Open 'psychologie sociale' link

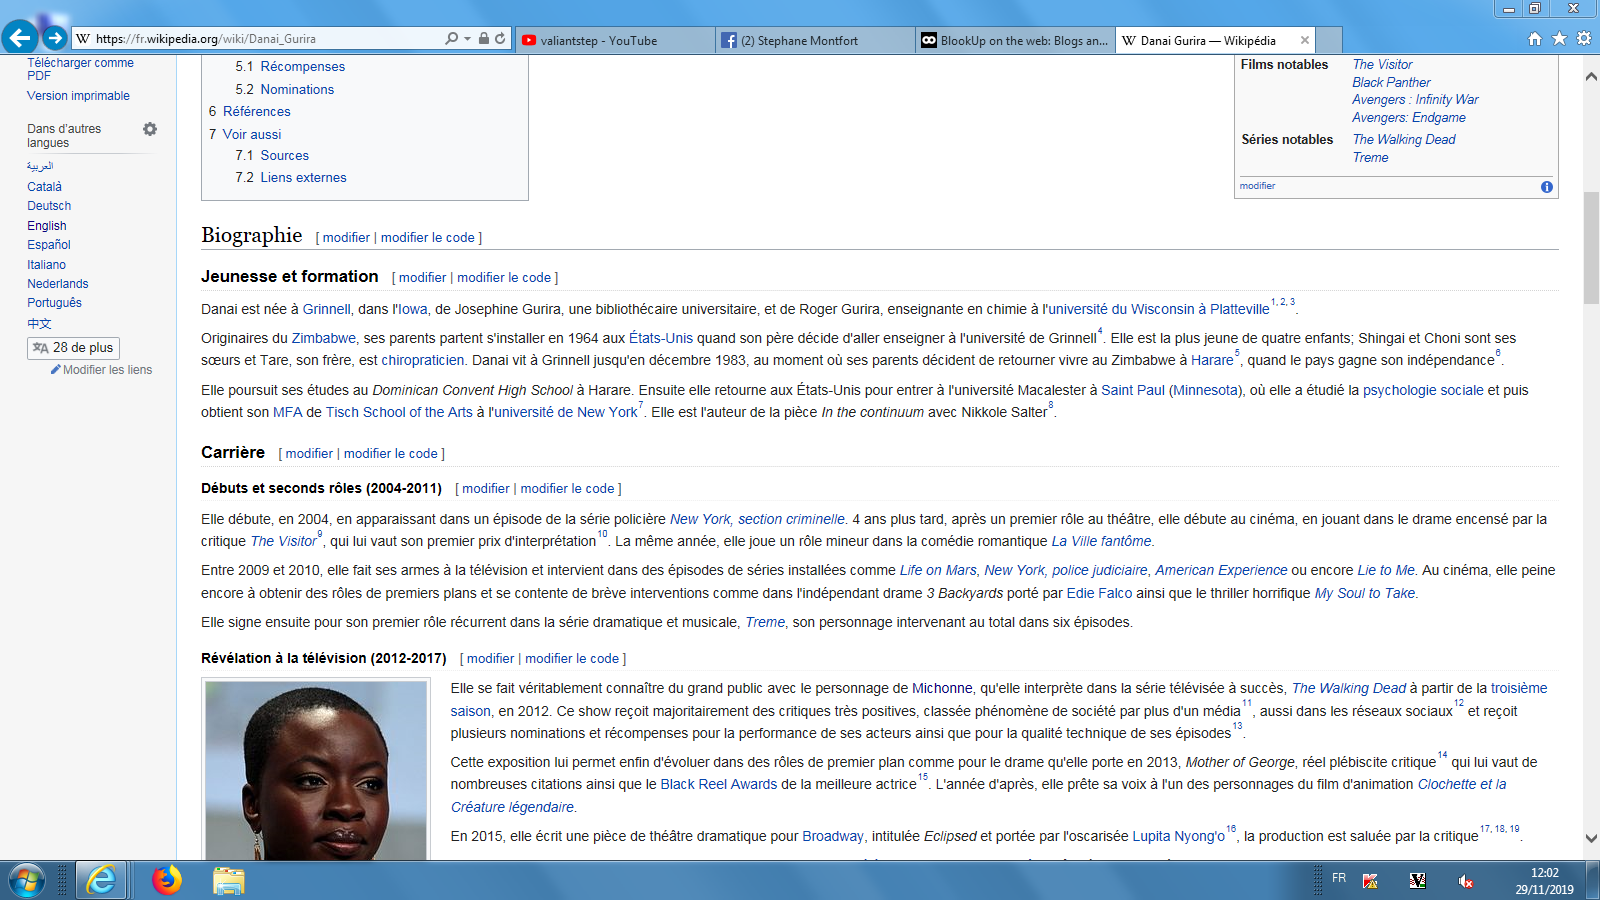click(1423, 391)
